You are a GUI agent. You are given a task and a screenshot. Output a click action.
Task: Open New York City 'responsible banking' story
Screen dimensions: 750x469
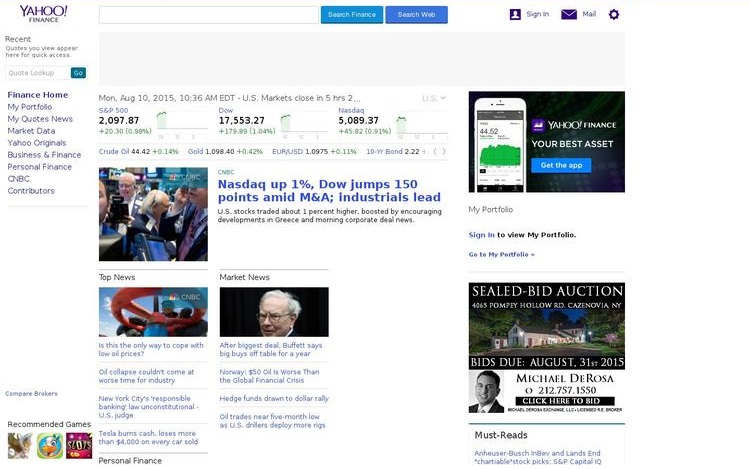(x=149, y=407)
